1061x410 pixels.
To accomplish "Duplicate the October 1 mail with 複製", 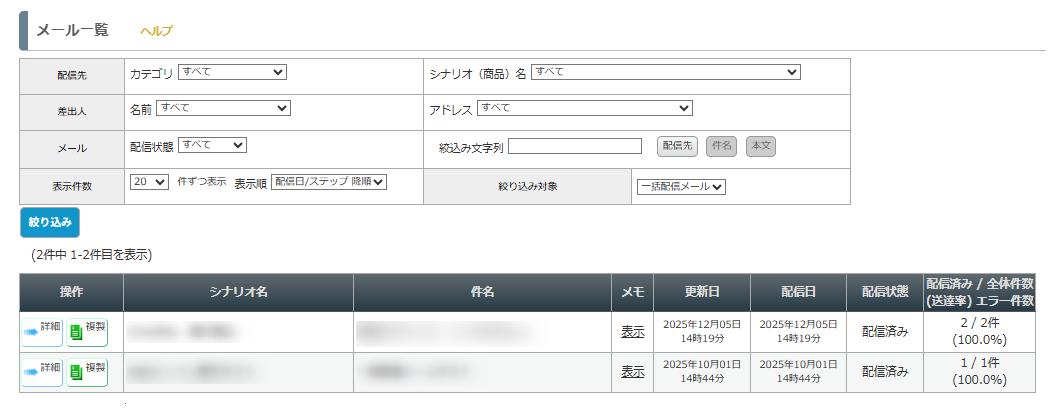I will click(x=87, y=371).
